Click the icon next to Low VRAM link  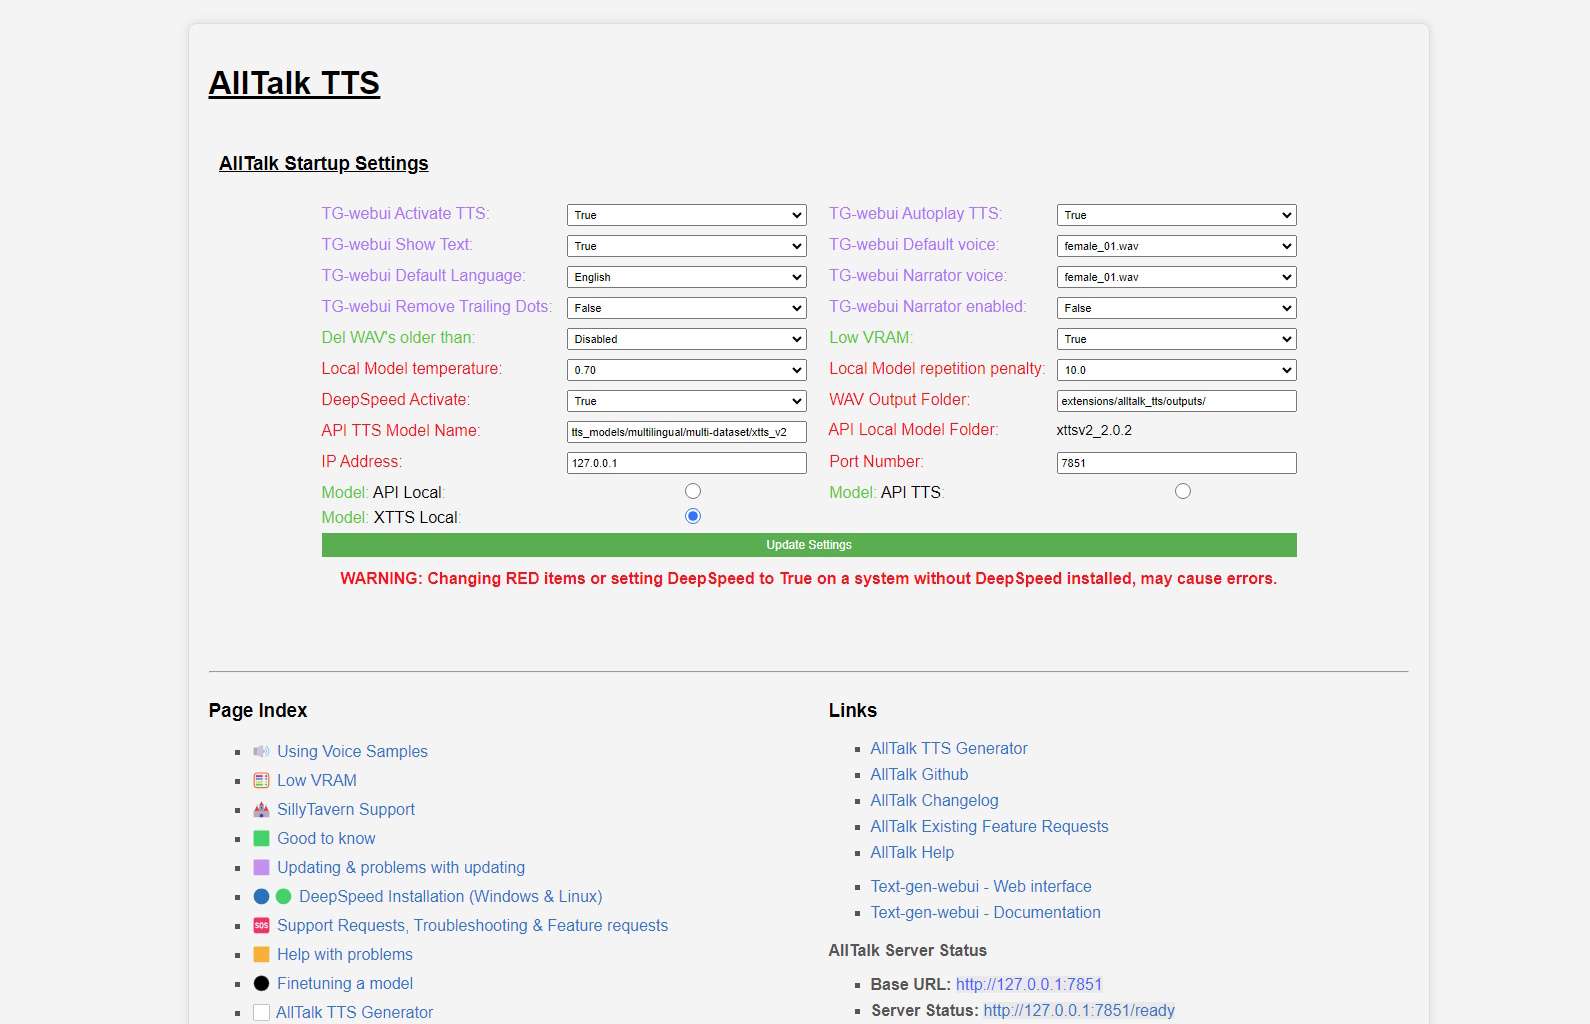click(x=261, y=780)
